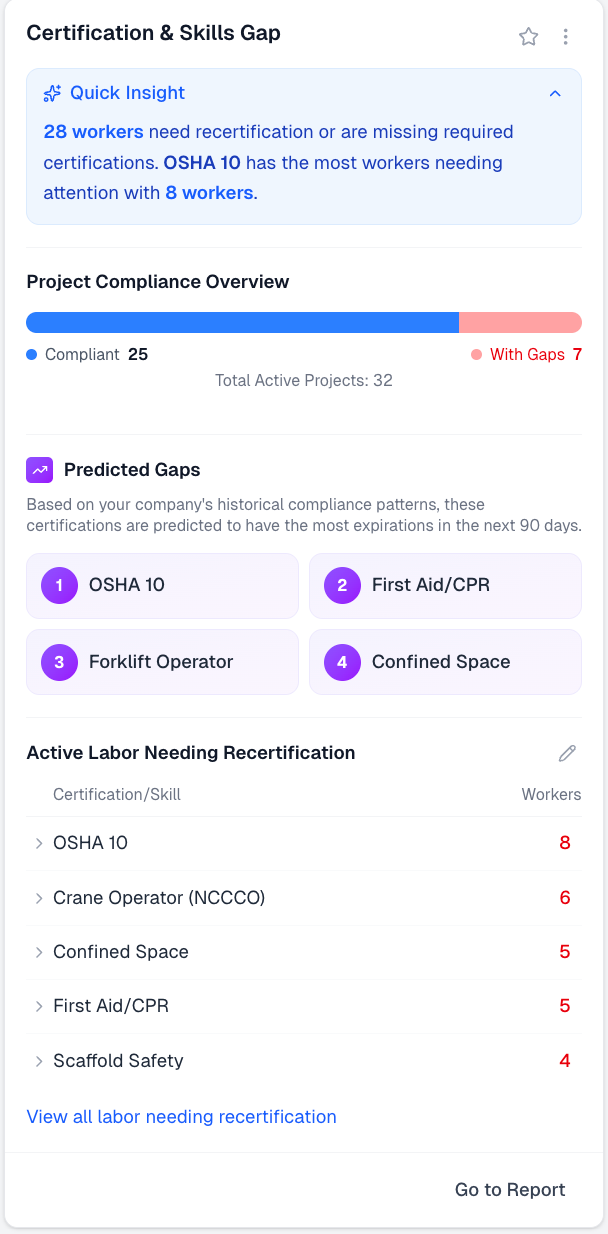
Task: Expand the Confined Space table row
Action: coord(39,952)
